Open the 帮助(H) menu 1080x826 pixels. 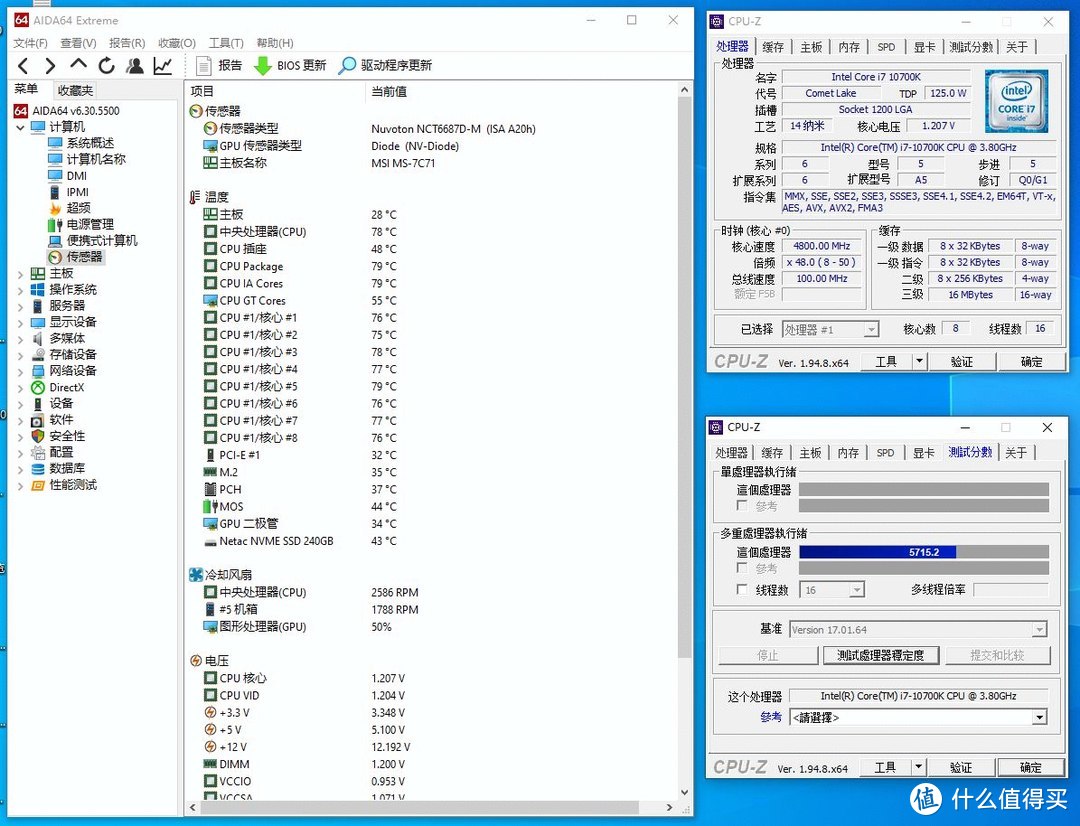(x=274, y=43)
